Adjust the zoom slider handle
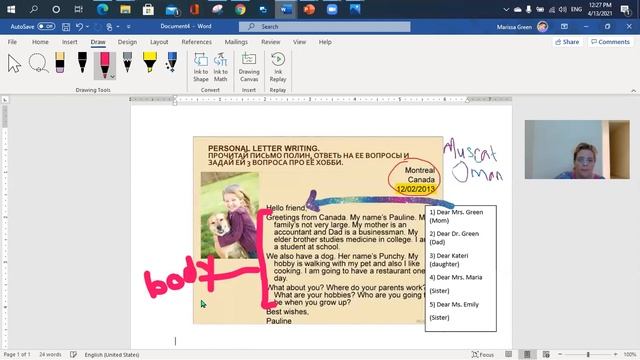Screen dimensions: 640x360 tap(588, 354)
